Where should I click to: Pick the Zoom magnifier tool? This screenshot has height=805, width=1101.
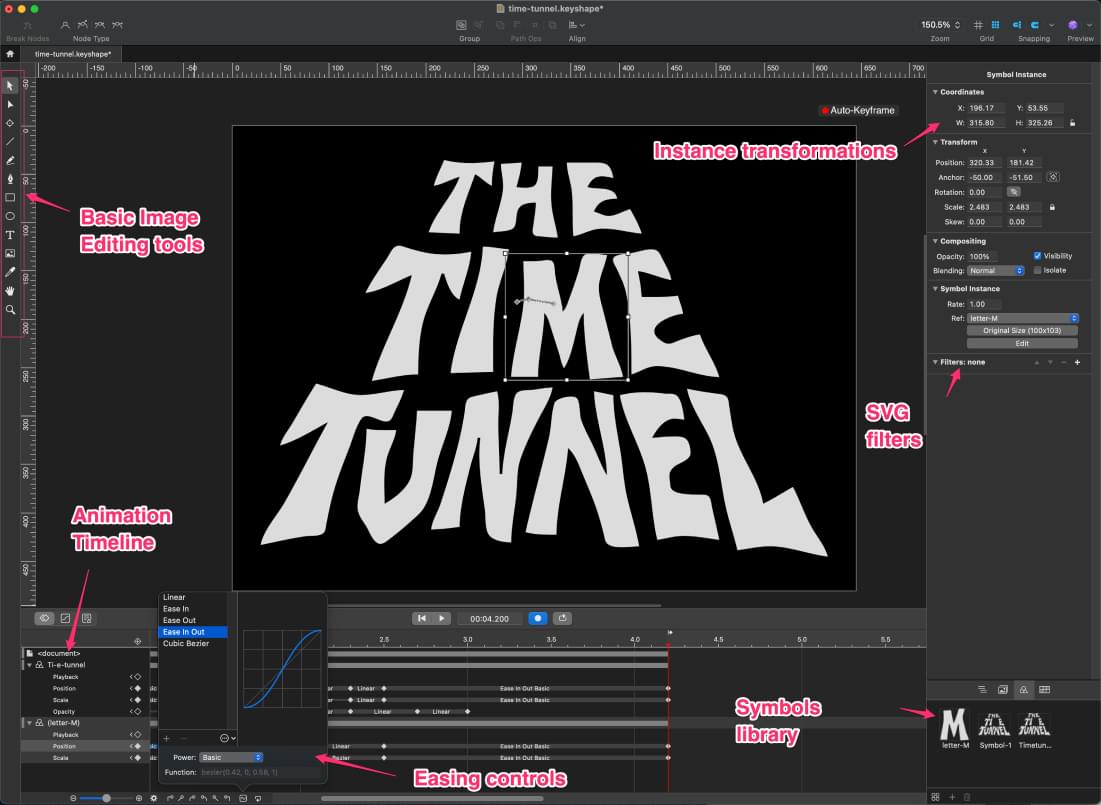pyautogui.click(x=10, y=310)
